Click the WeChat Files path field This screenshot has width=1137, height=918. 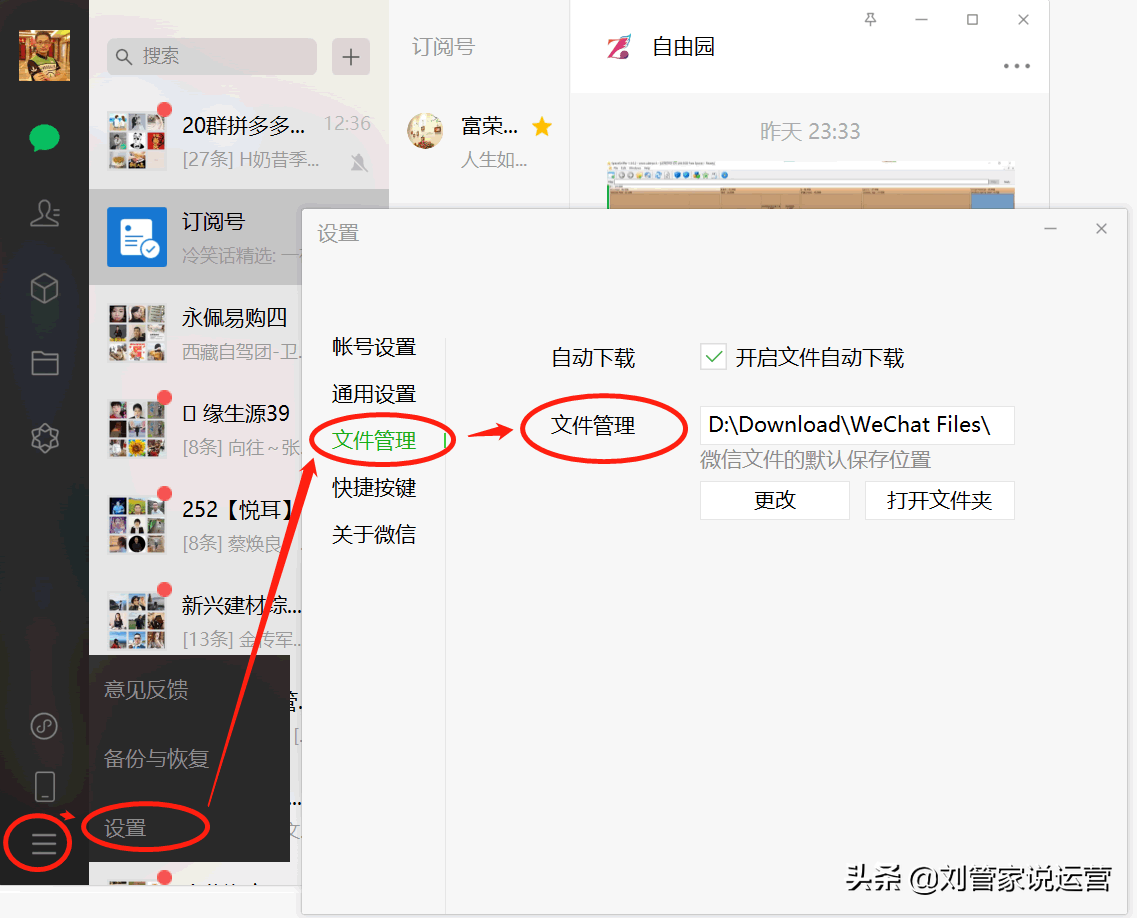(x=858, y=424)
